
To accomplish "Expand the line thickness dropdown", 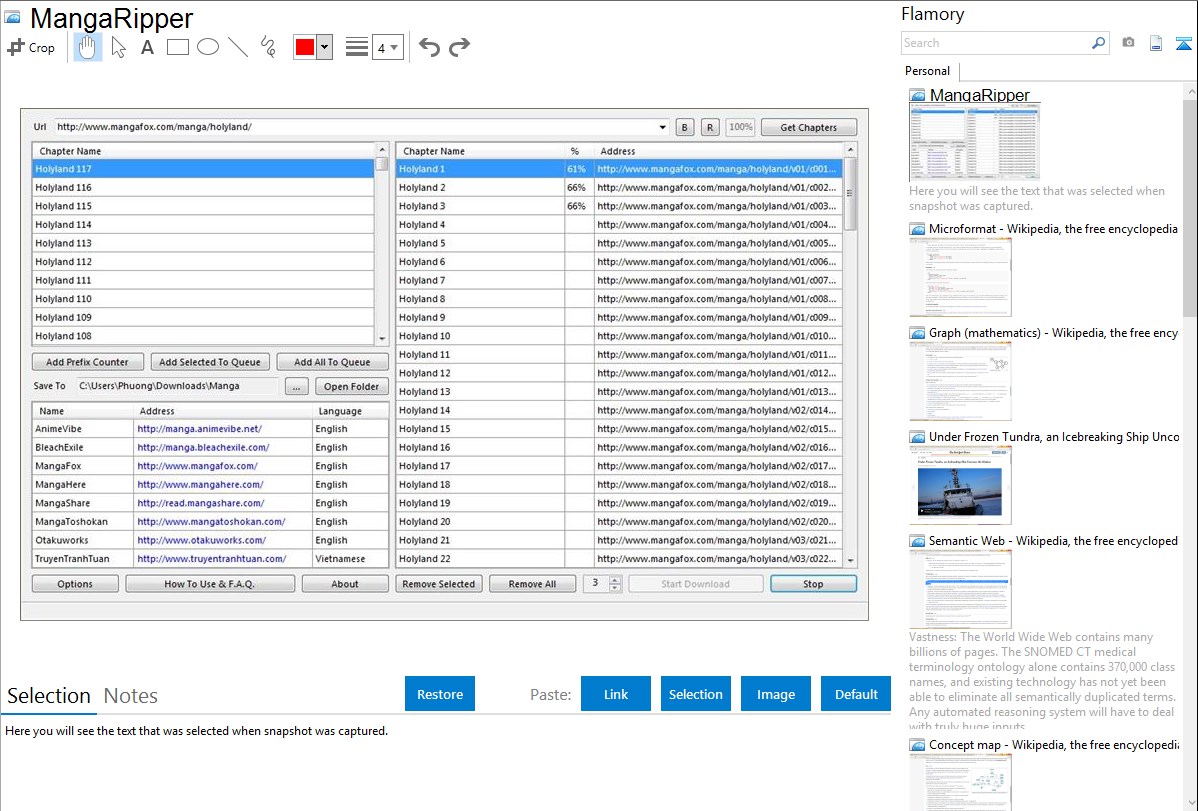I will tap(387, 47).
